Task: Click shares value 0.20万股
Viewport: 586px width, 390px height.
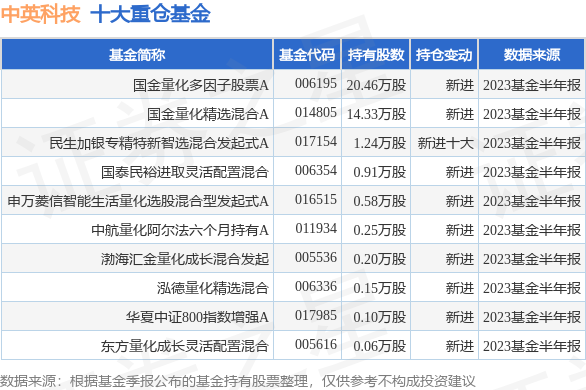Action: (x=380, y=259)
